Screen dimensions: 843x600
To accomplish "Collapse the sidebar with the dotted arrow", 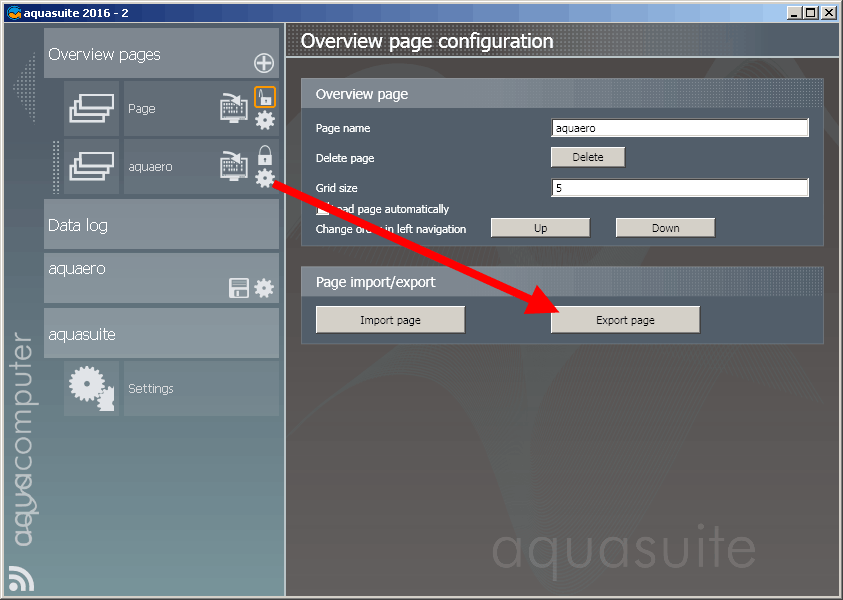I will click(x=25, y=87).
